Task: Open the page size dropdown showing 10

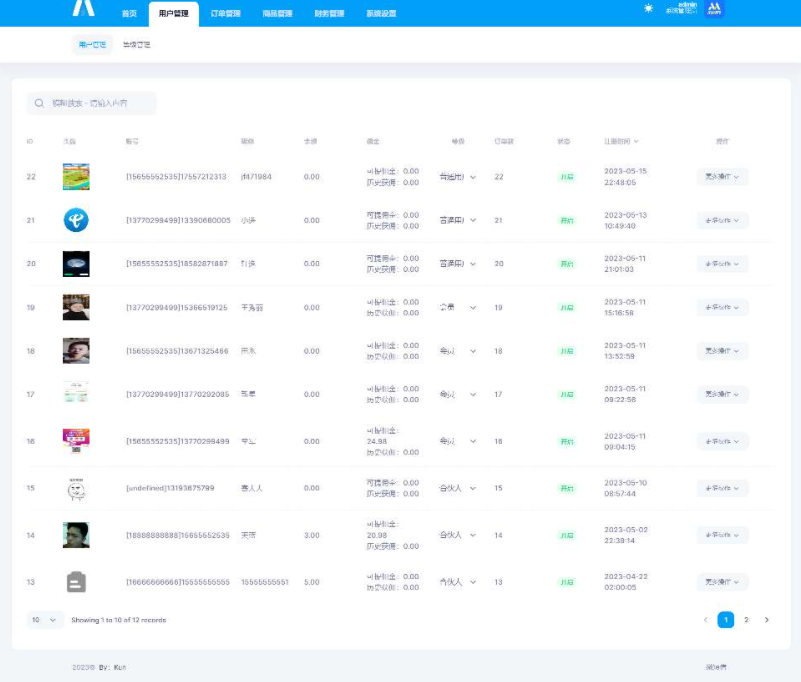Action: (x=45, y=620)
